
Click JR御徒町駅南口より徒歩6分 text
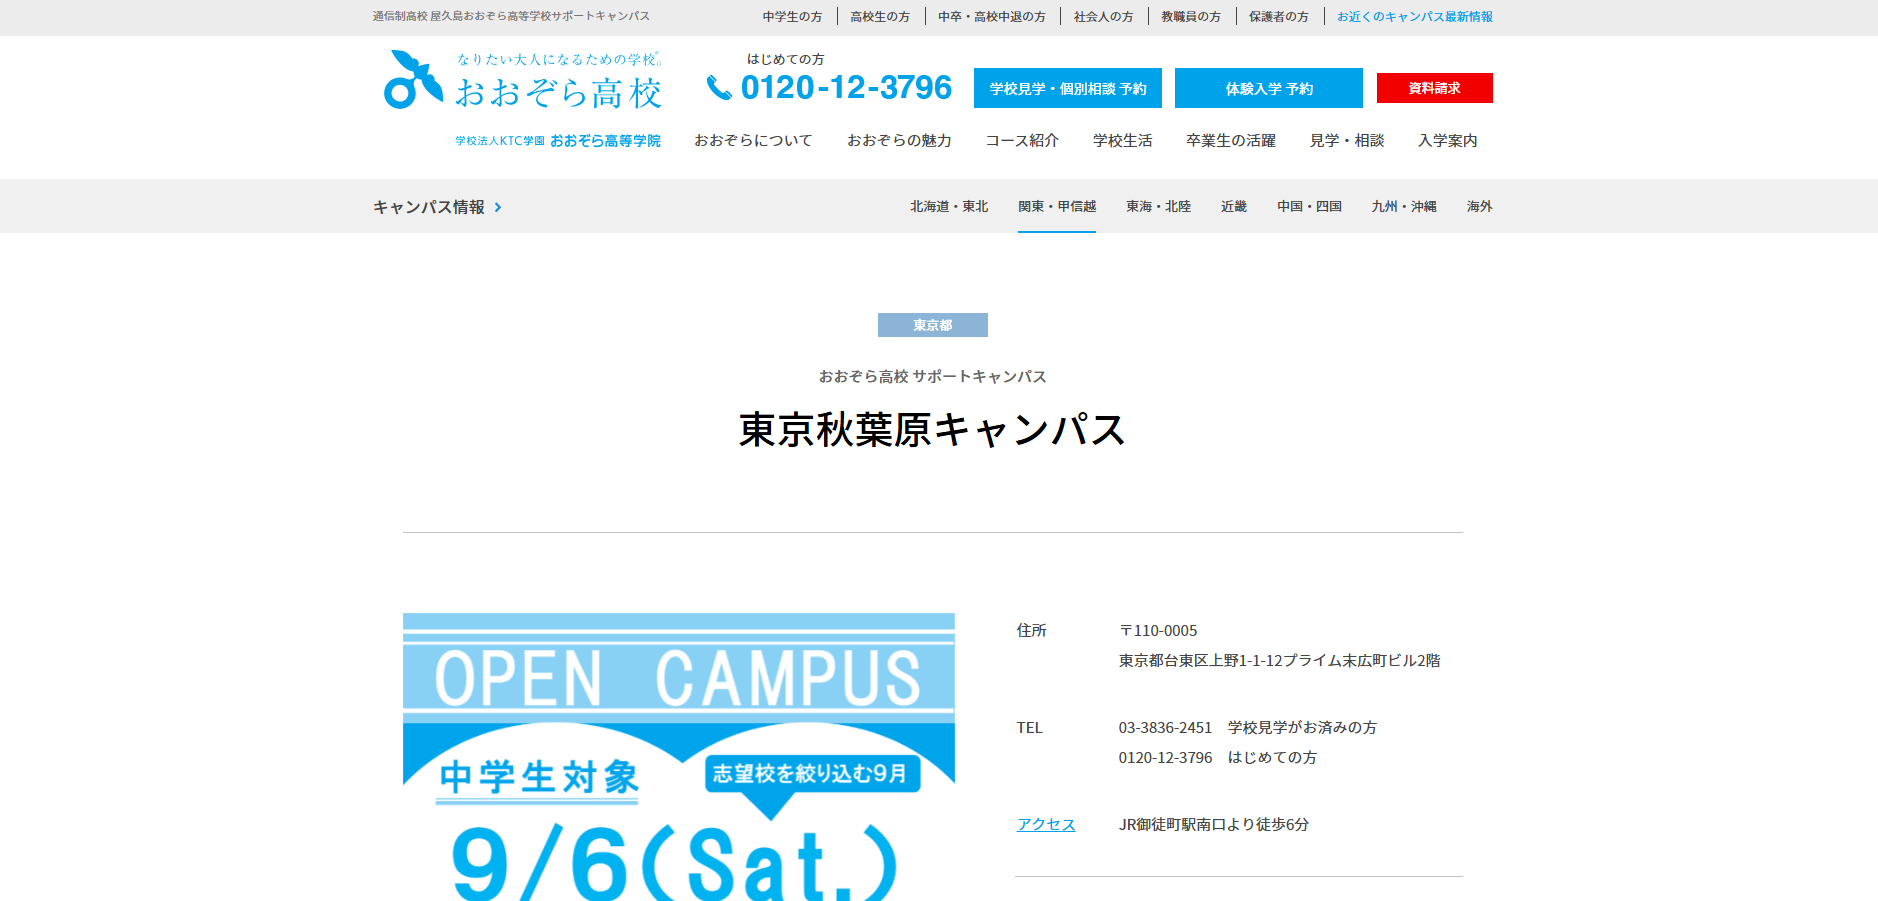pos(1214,824)
